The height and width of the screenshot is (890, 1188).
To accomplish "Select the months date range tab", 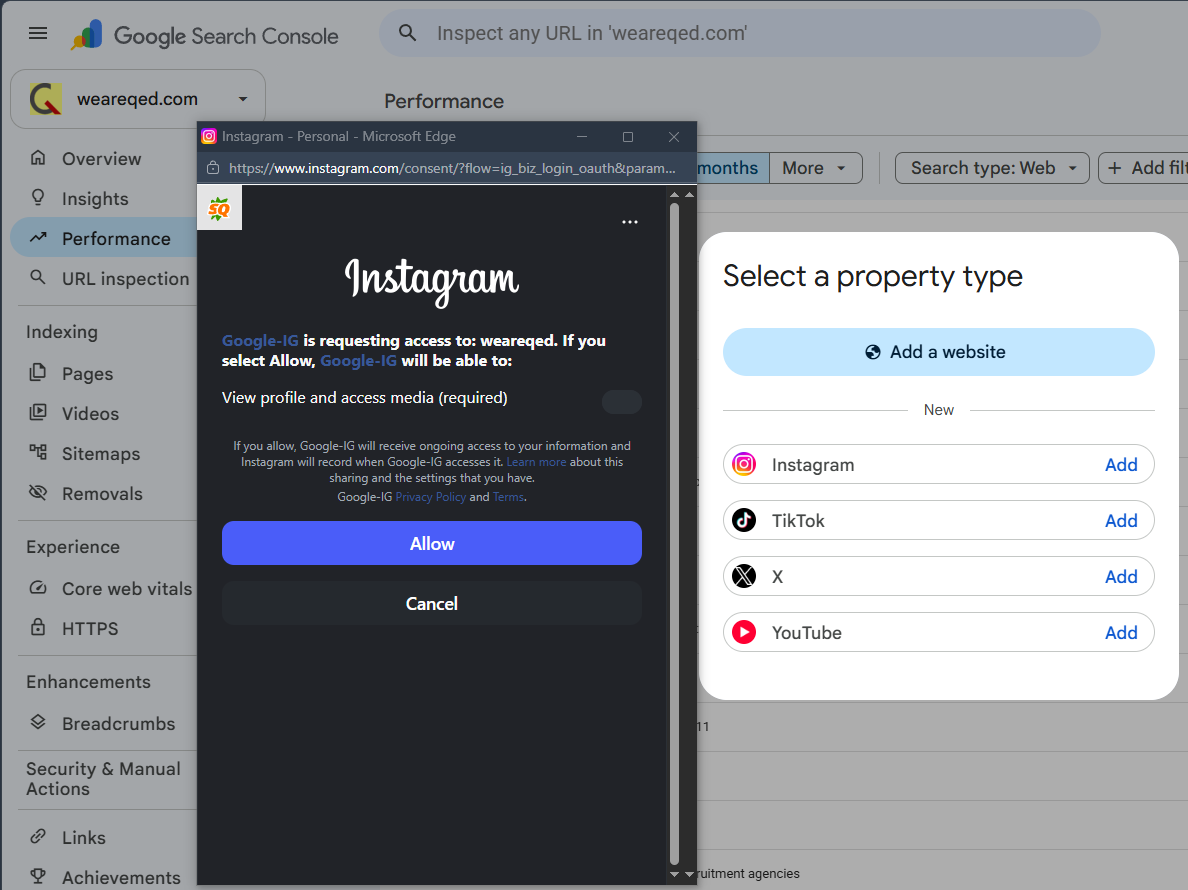I will click(727, 168).
